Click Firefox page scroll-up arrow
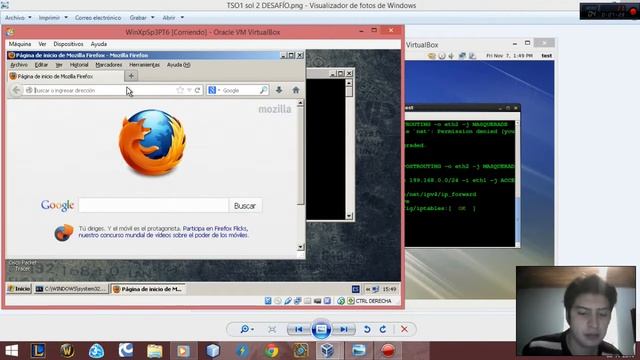This screenshot has width=640, height=360. (300, 103)
